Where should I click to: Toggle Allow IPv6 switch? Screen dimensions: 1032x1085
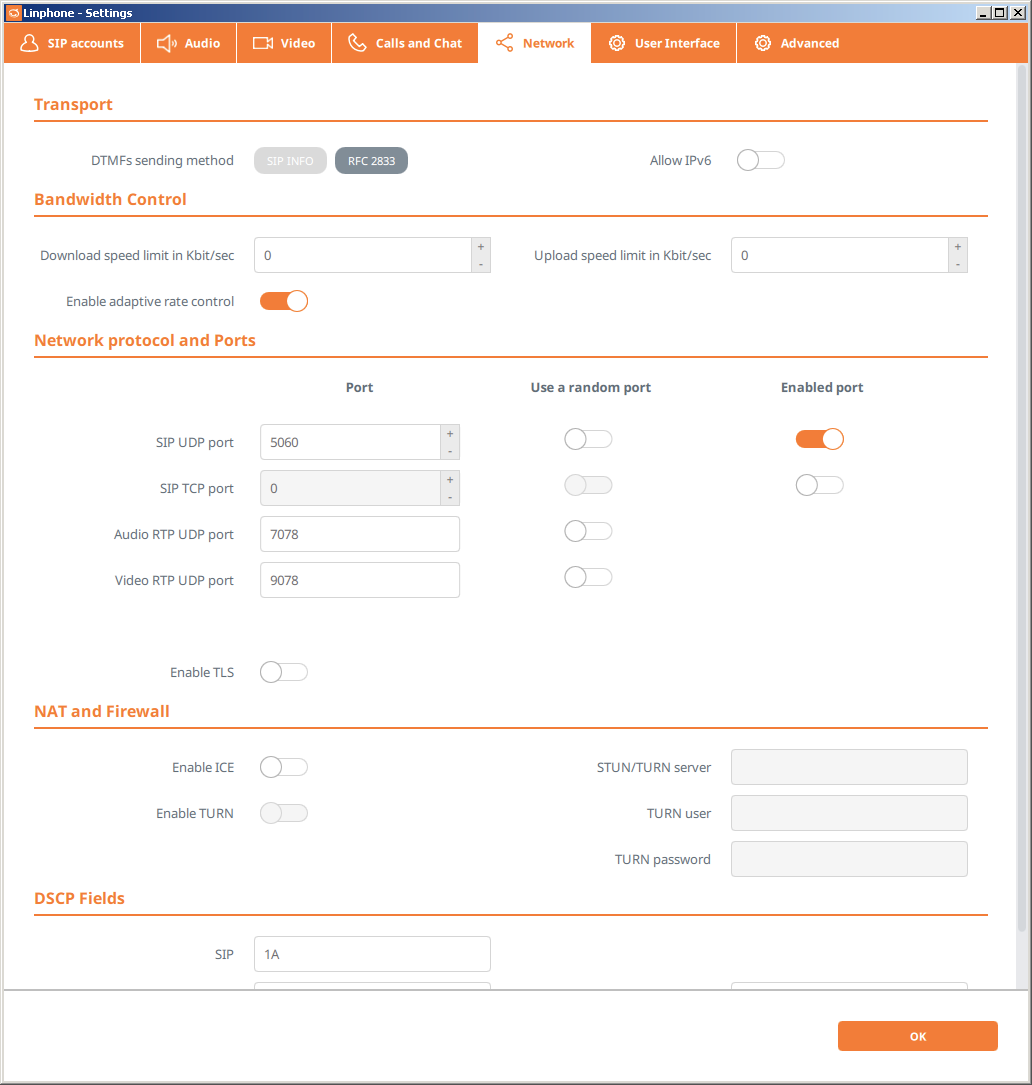761,161
